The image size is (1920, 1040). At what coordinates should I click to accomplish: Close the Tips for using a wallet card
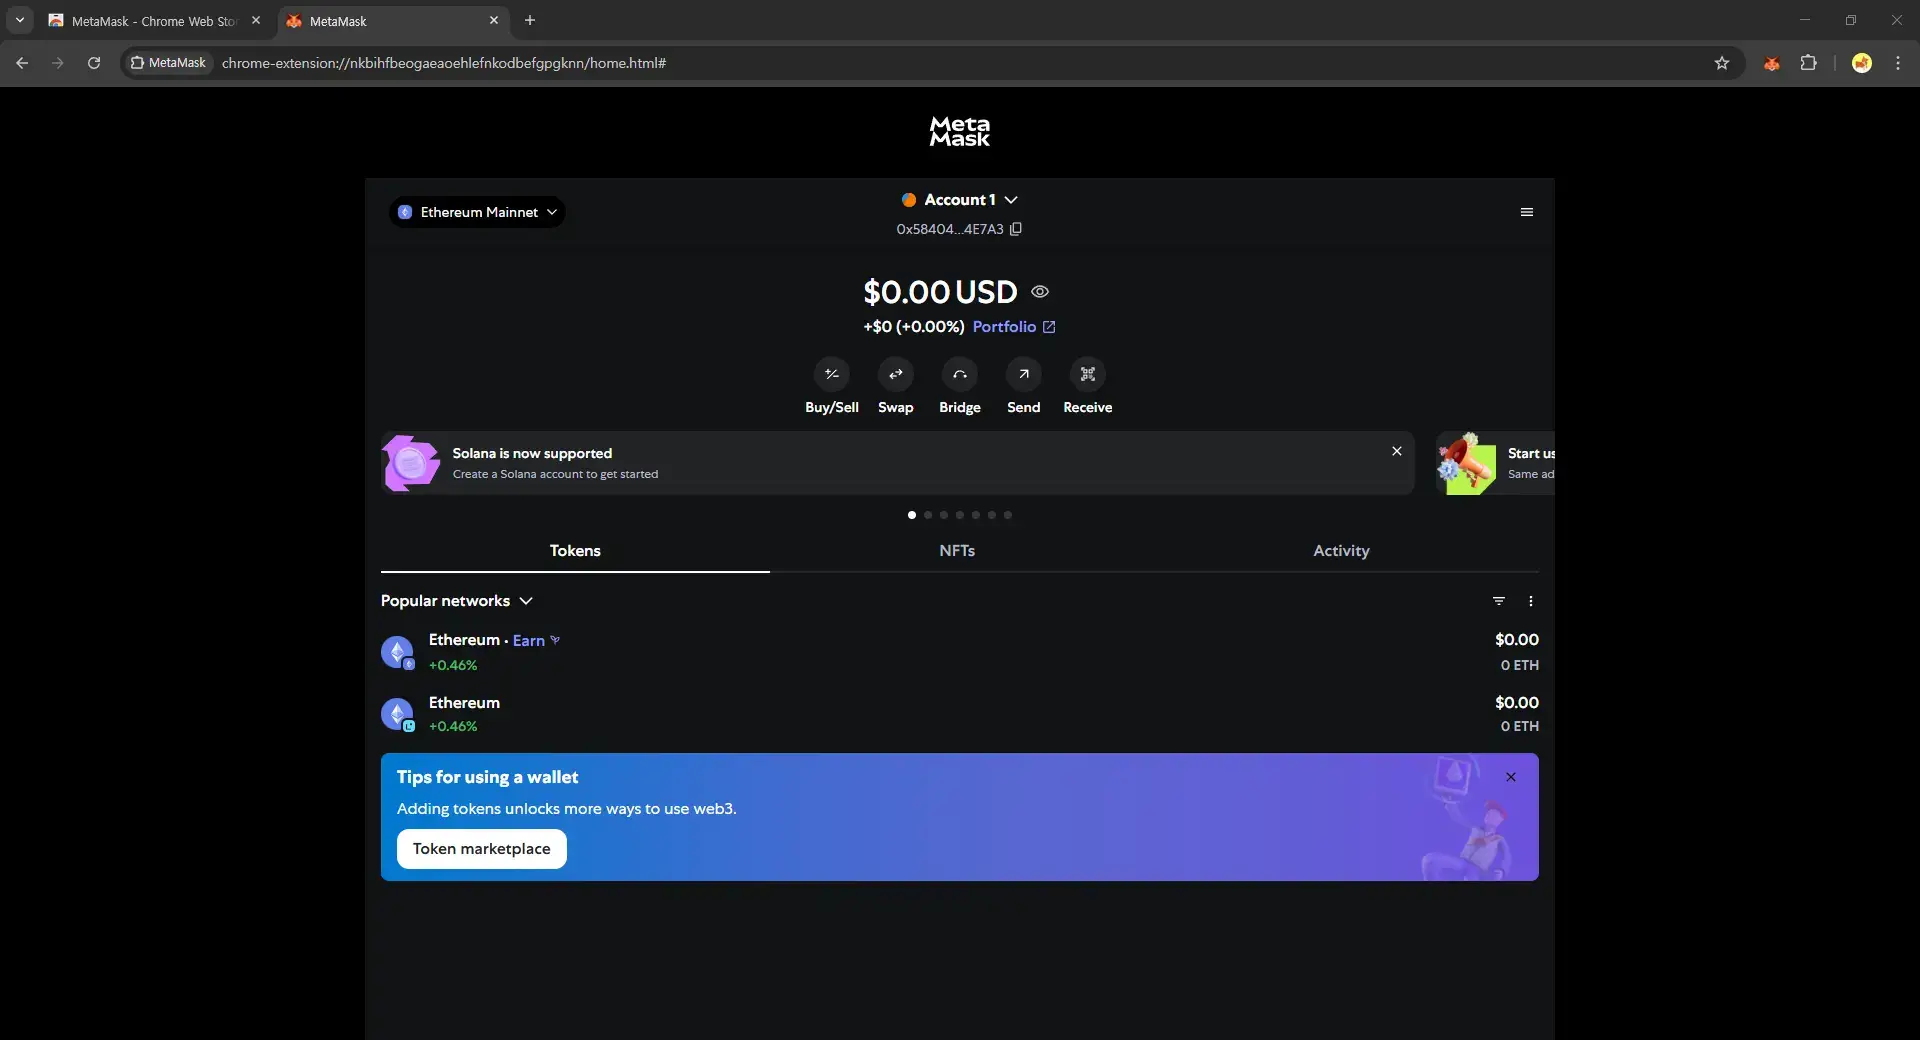(x=1510, y=777)
